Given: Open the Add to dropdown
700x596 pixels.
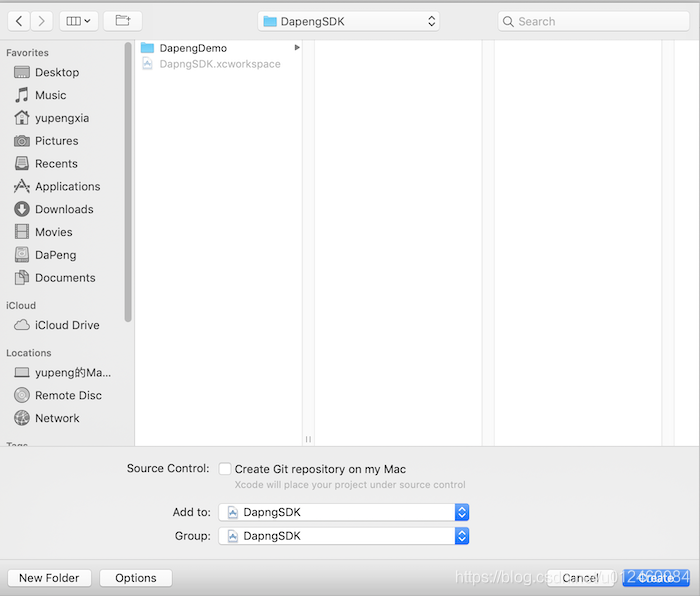Looking at the screenshot, I should (343, 512).
